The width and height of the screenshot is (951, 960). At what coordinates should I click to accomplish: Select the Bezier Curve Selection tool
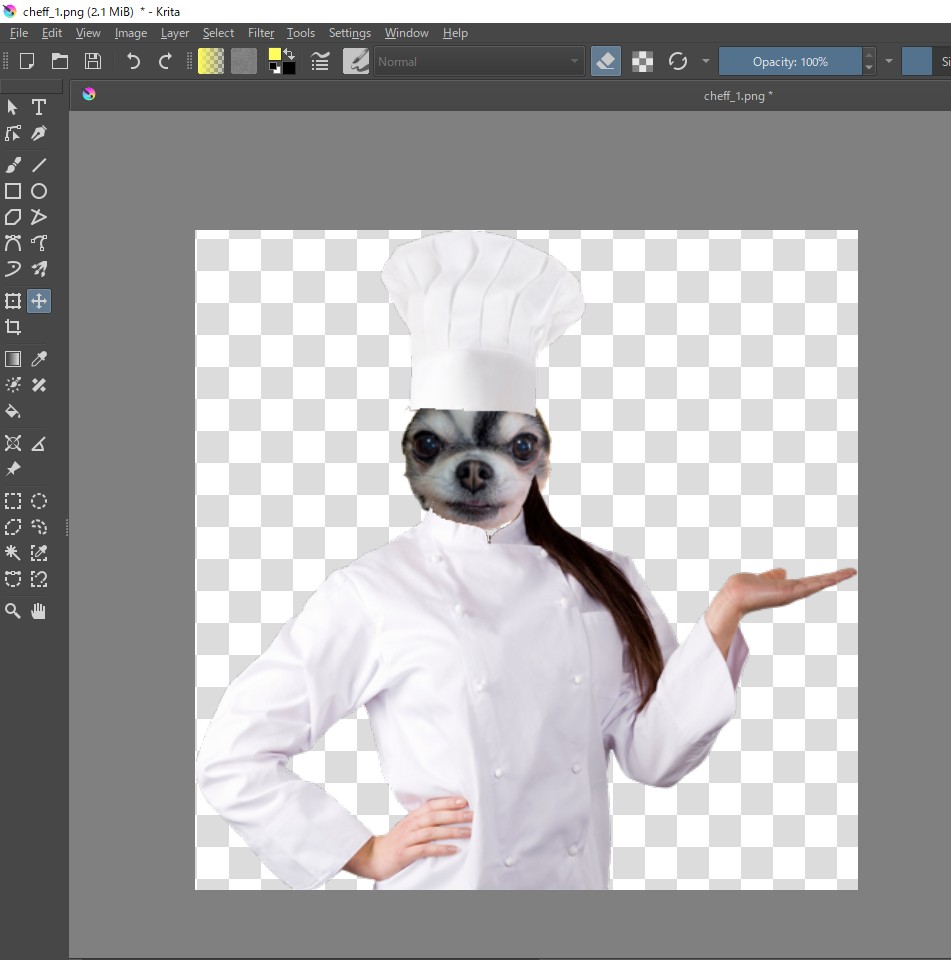click(x=13, y=579)
